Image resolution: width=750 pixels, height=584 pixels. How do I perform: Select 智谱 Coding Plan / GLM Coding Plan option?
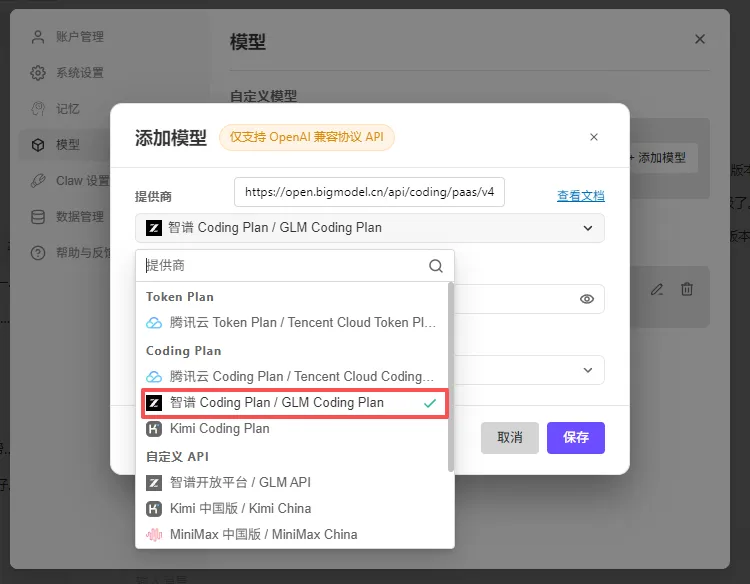pos(295,403)
